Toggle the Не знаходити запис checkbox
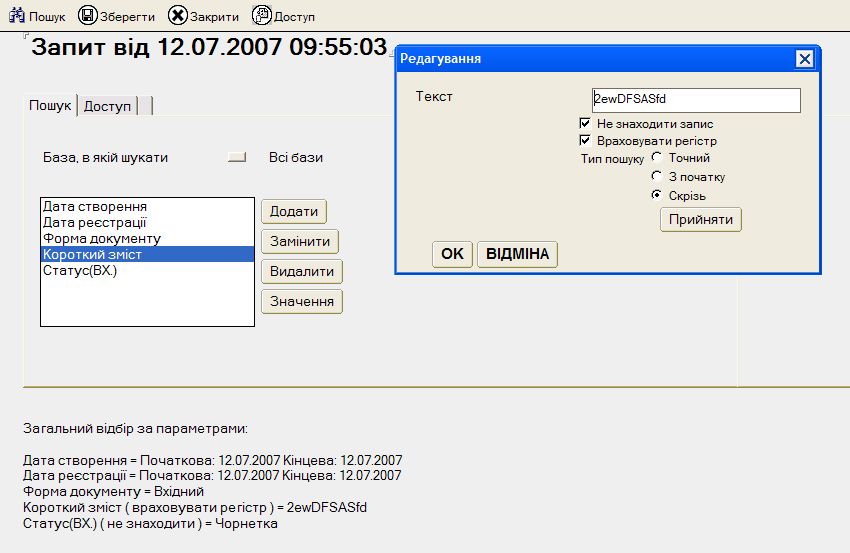The width and height of the screenshot is (850, 553). [585, 123]
